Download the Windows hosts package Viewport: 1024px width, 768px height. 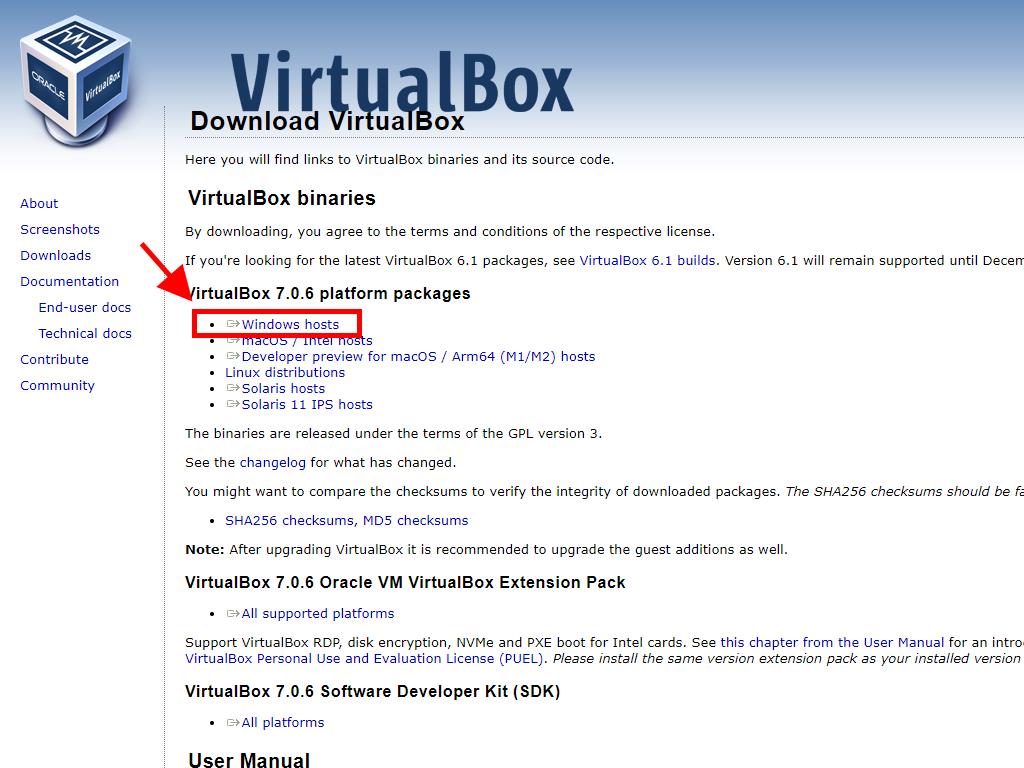291,325
